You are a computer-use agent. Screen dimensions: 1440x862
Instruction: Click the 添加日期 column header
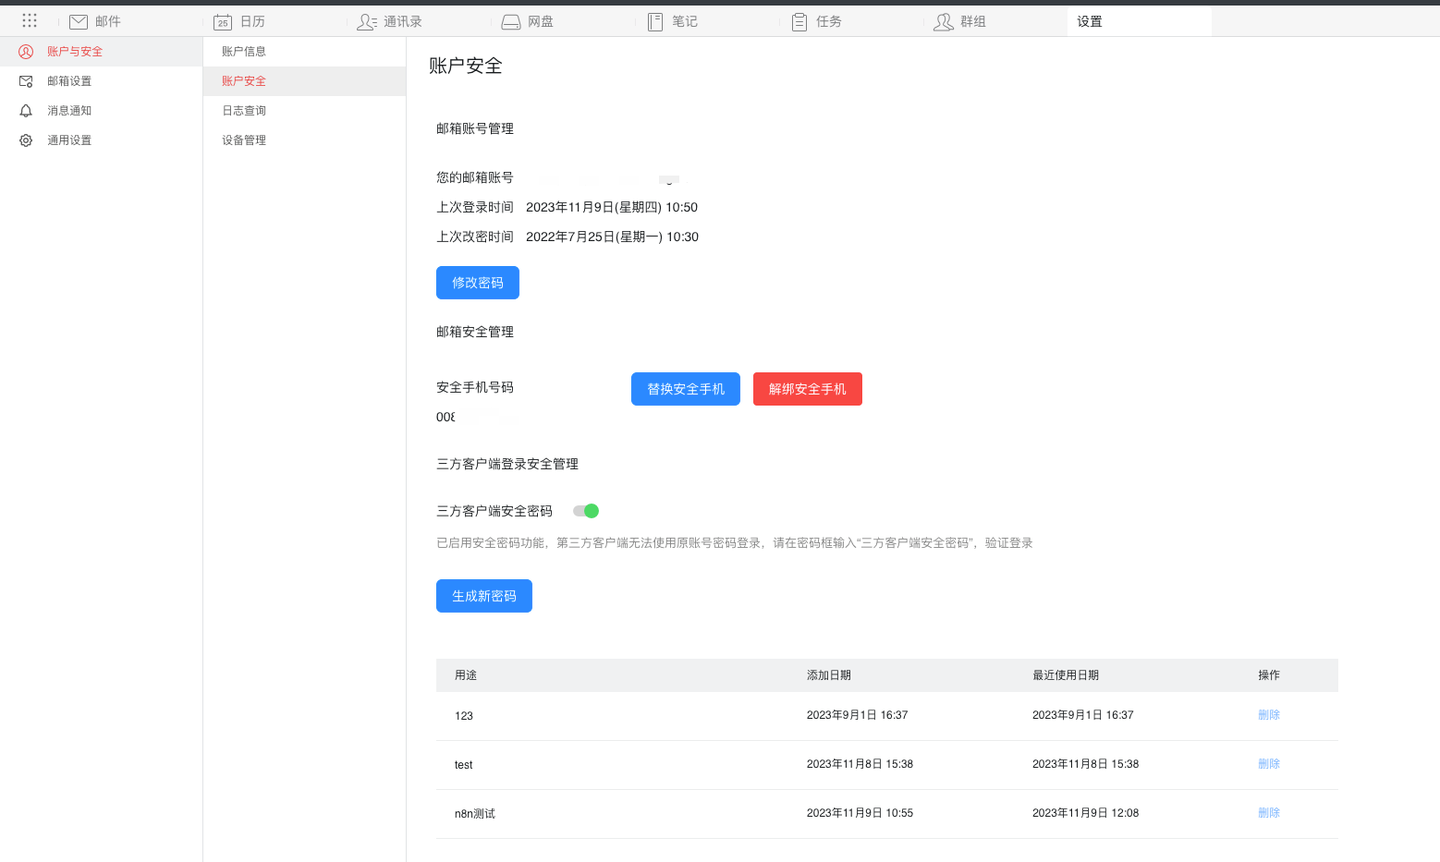[829, 676]
